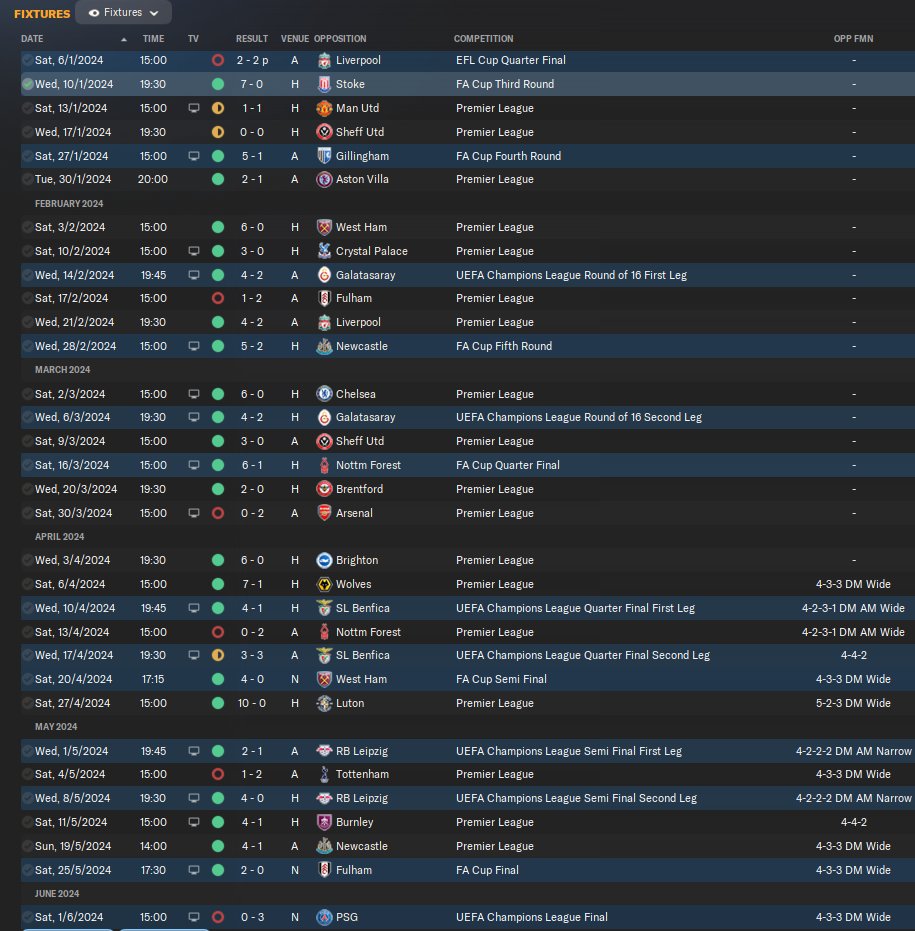Toggle the checkmark on PSG 1/6/2024 row
The width and height of the screenshot is (915, 931).
click(x=27, y=917)
